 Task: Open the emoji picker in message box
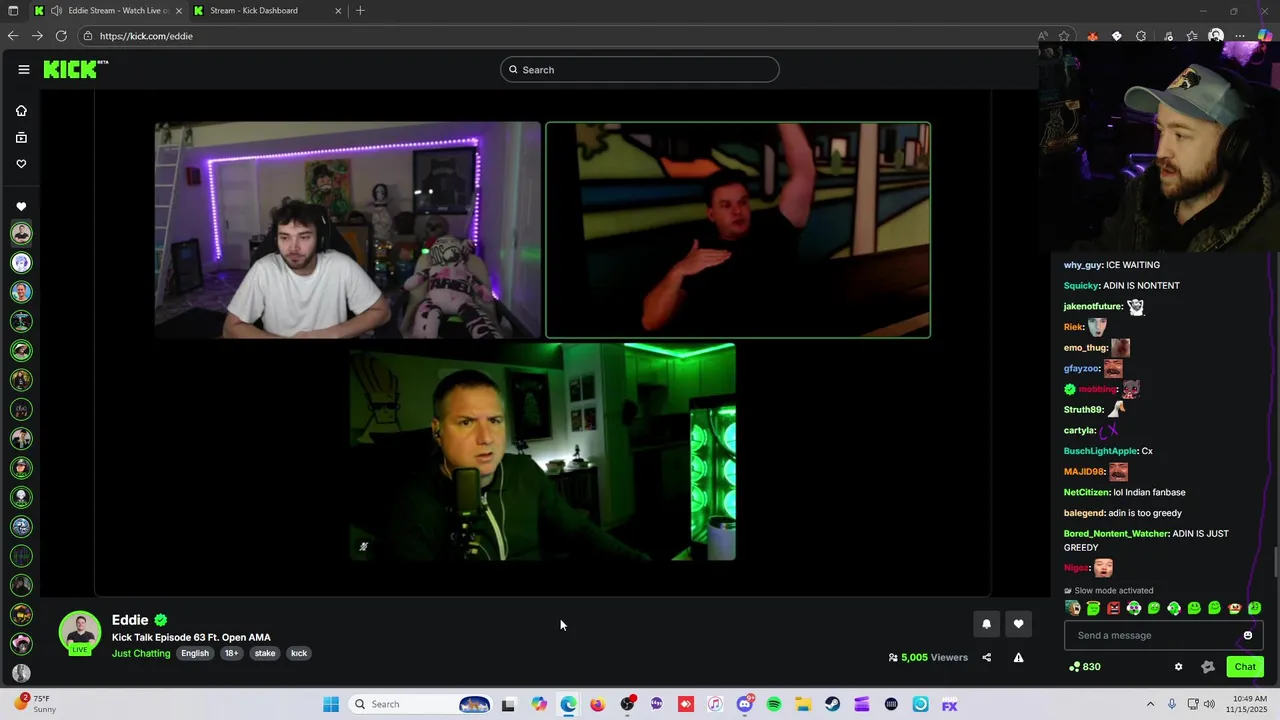click(1247, 635)
